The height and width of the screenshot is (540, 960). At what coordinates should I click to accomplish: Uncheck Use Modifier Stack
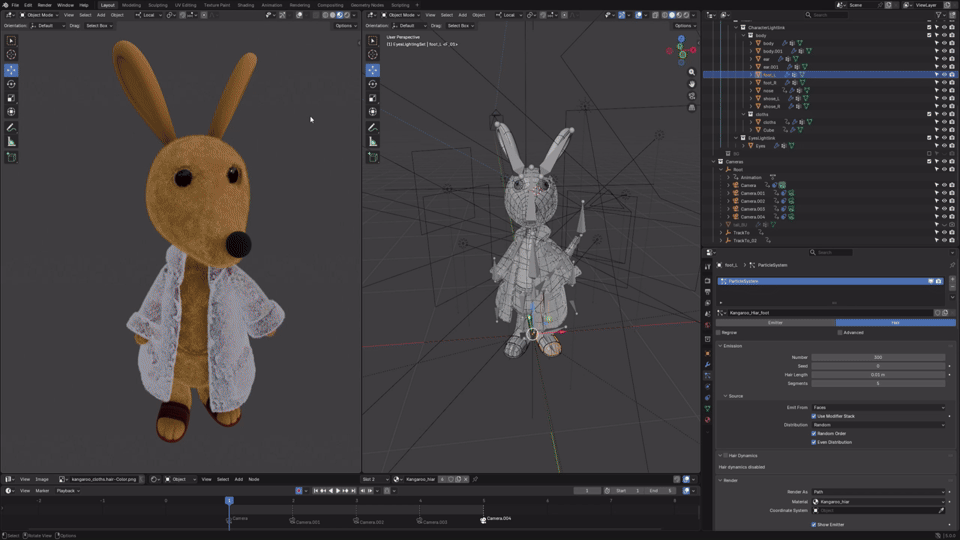[814, 416]
